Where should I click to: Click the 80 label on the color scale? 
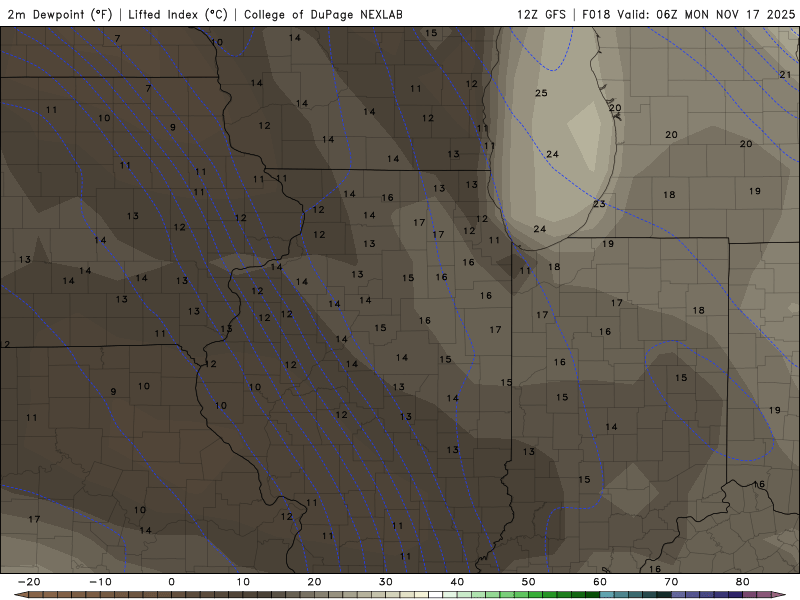pyautogui.click(x=743, y=582)
